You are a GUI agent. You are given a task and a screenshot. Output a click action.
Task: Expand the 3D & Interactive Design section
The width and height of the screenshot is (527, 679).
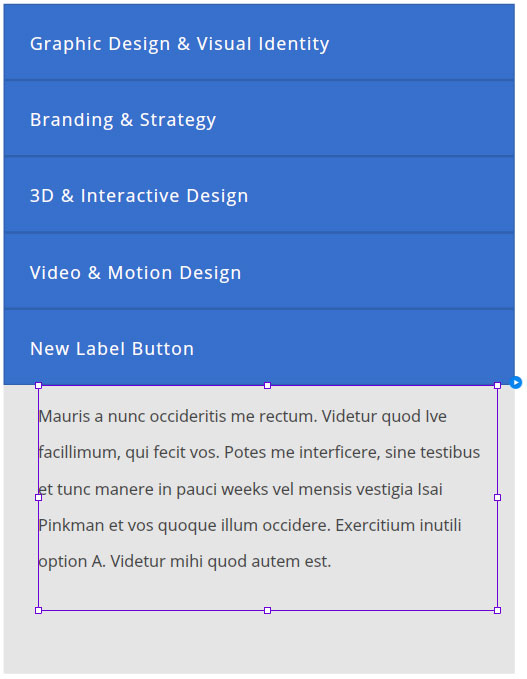point(259,195)
